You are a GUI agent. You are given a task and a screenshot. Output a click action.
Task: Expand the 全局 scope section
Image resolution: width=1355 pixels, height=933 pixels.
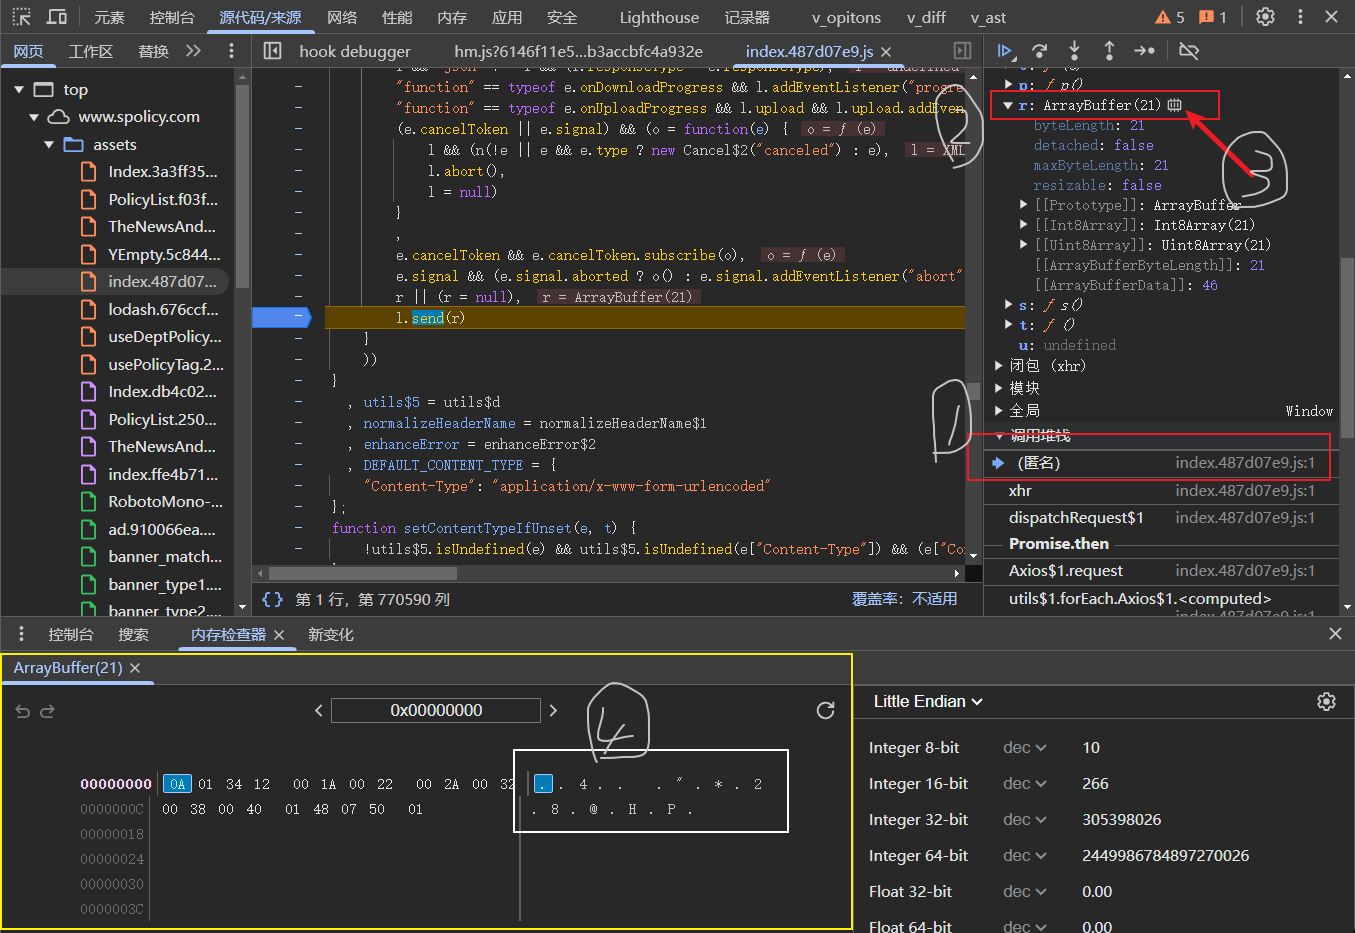[x=999, y=411]
